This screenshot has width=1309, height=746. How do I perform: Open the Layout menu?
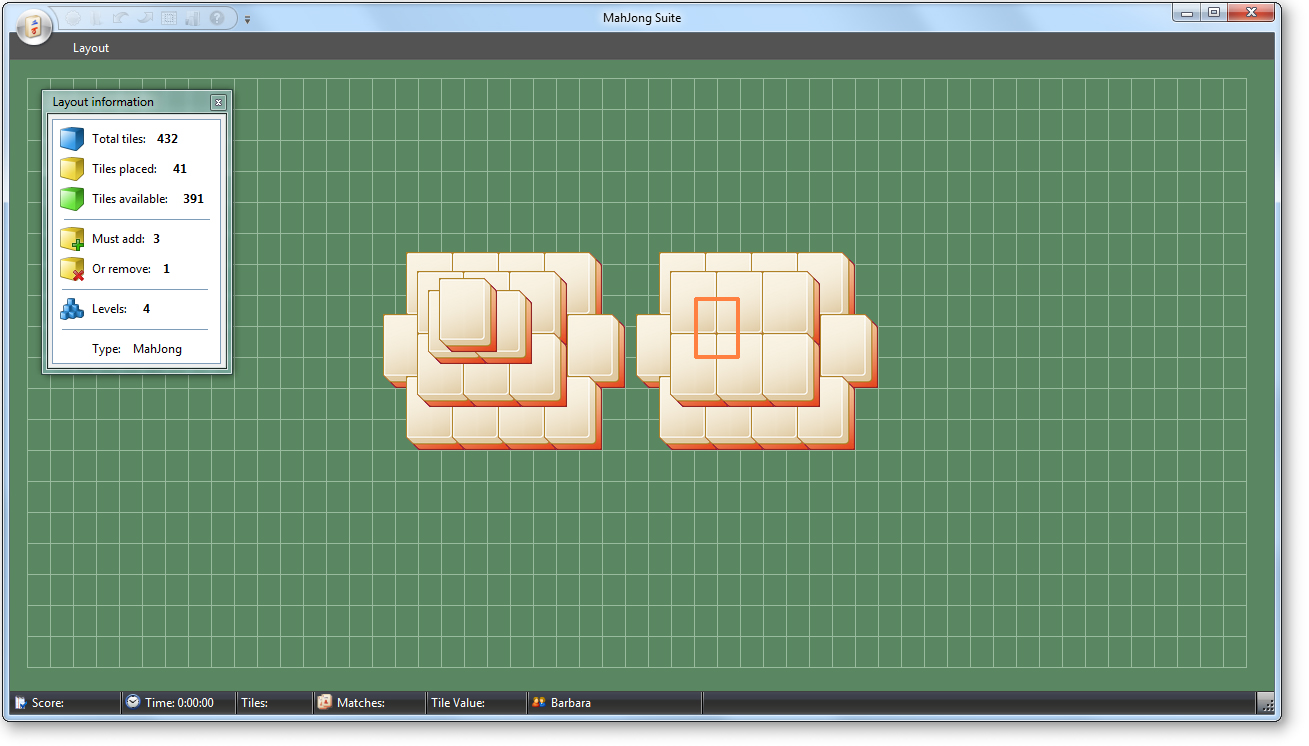pos(90,47)
